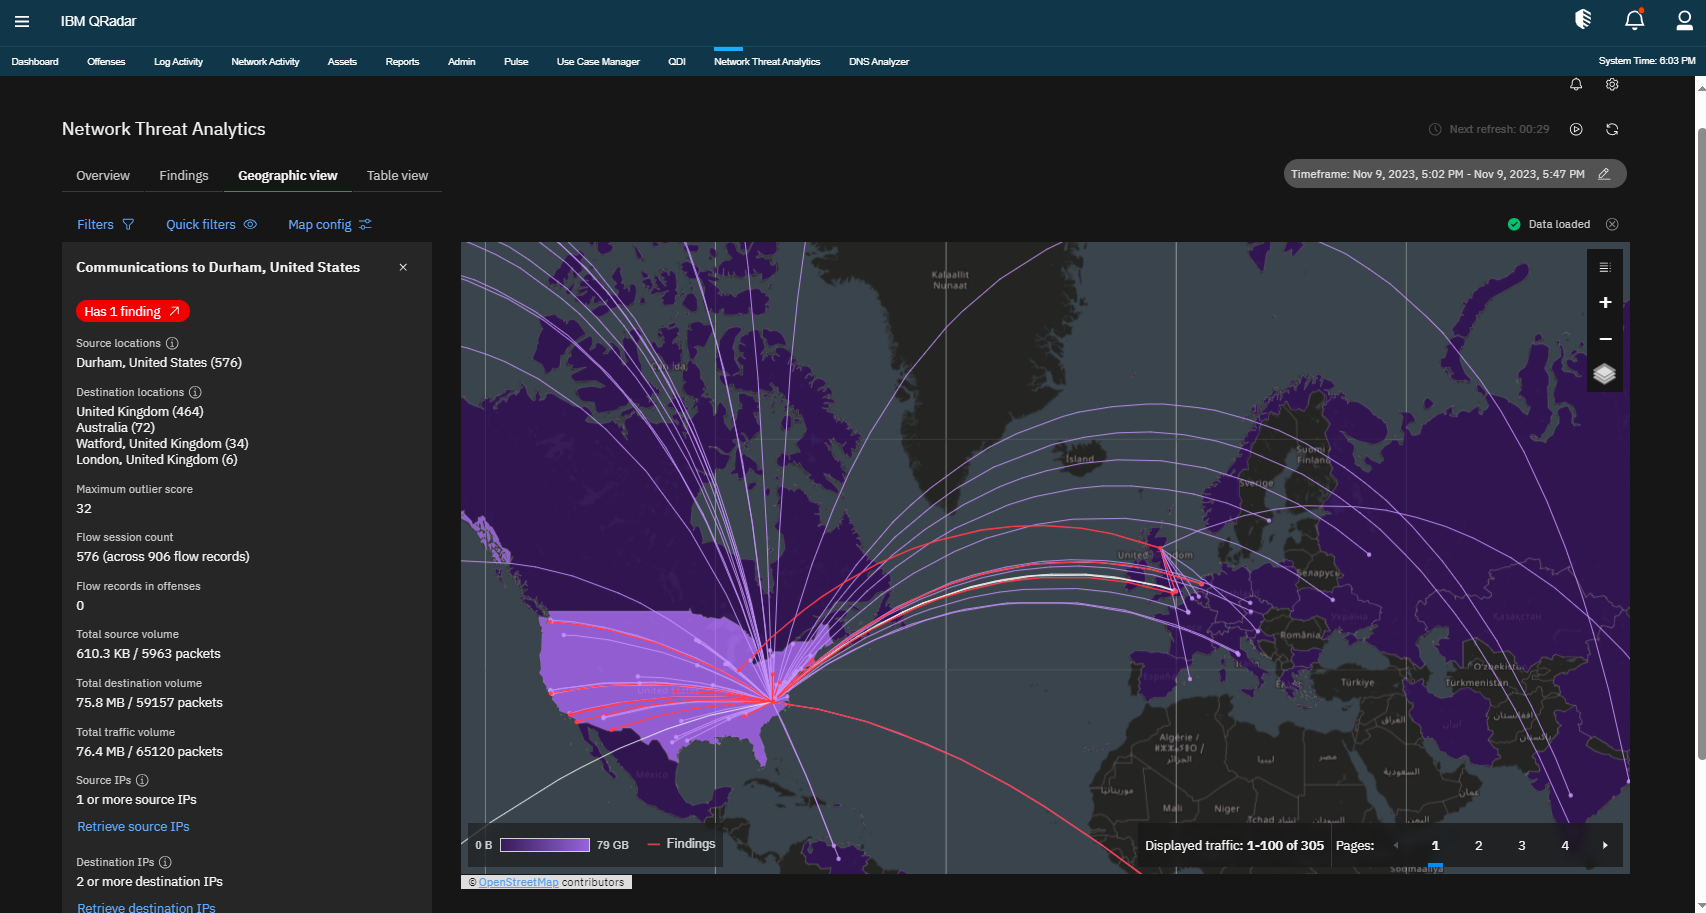Image resolution: width=1706 pixels, height=913 pixels.
Task: Show info about Destination locations
Action: tap(196, 392)
